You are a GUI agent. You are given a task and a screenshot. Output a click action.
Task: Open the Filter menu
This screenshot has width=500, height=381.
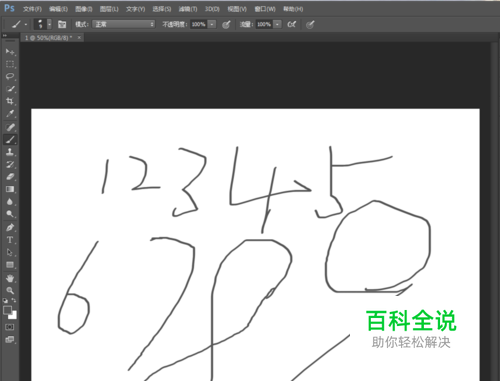tap(188, 9)
